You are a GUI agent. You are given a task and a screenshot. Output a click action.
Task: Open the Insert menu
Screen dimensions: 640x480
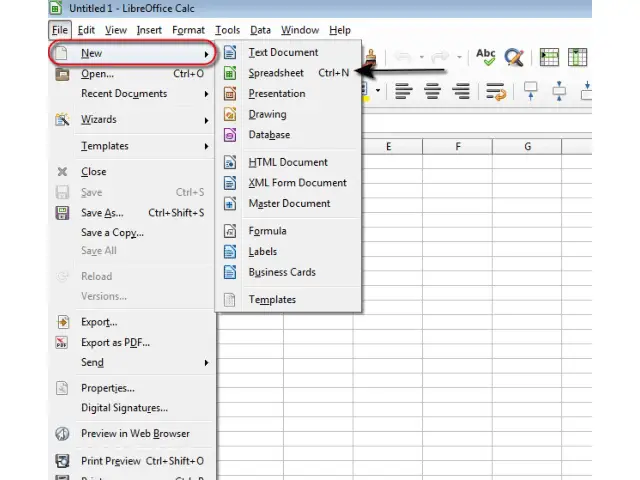[x=149, y=30]
